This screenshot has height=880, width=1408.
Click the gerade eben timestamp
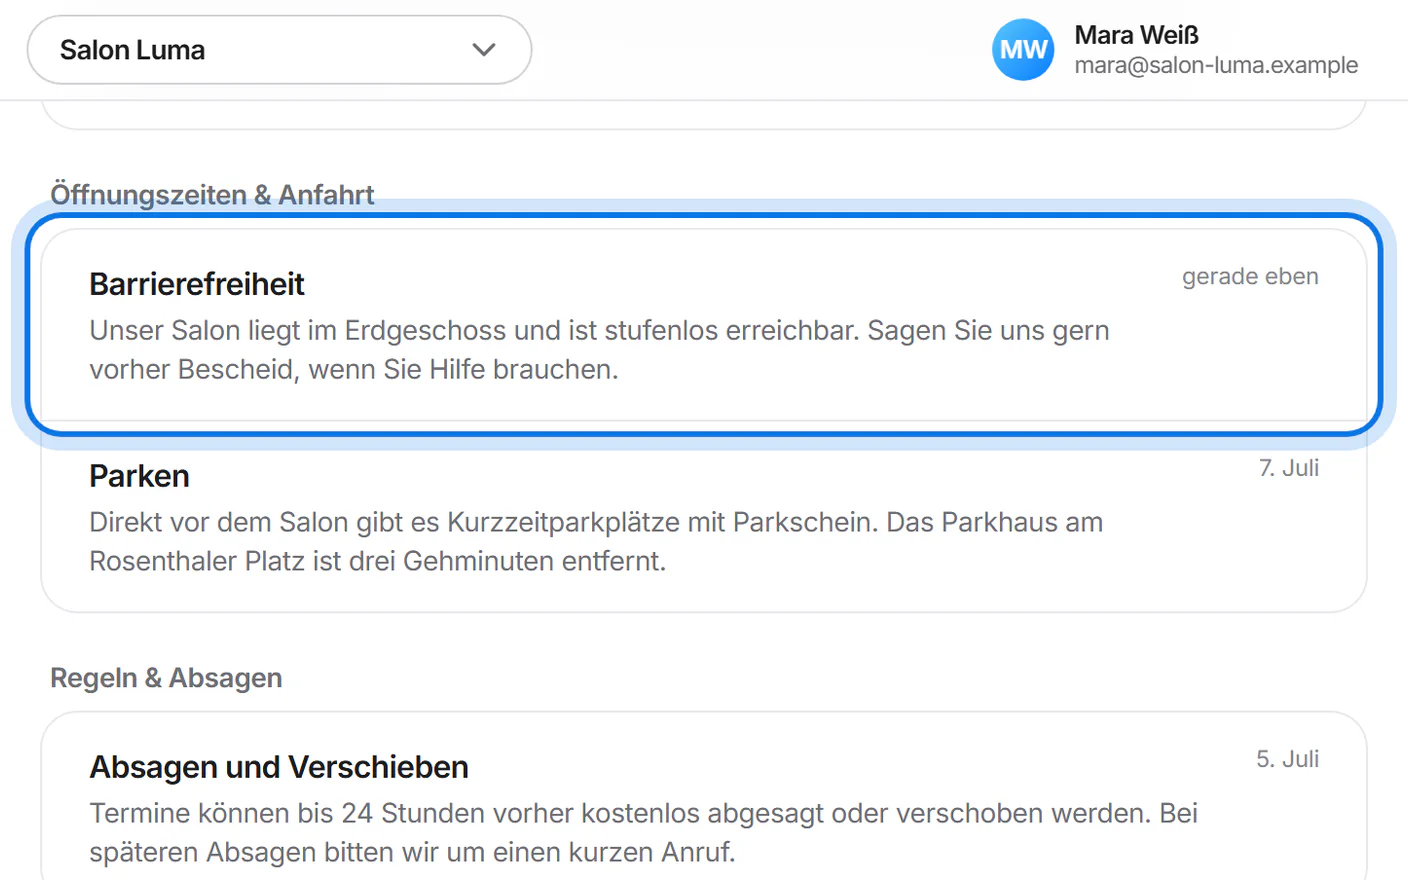point(1250,276)
